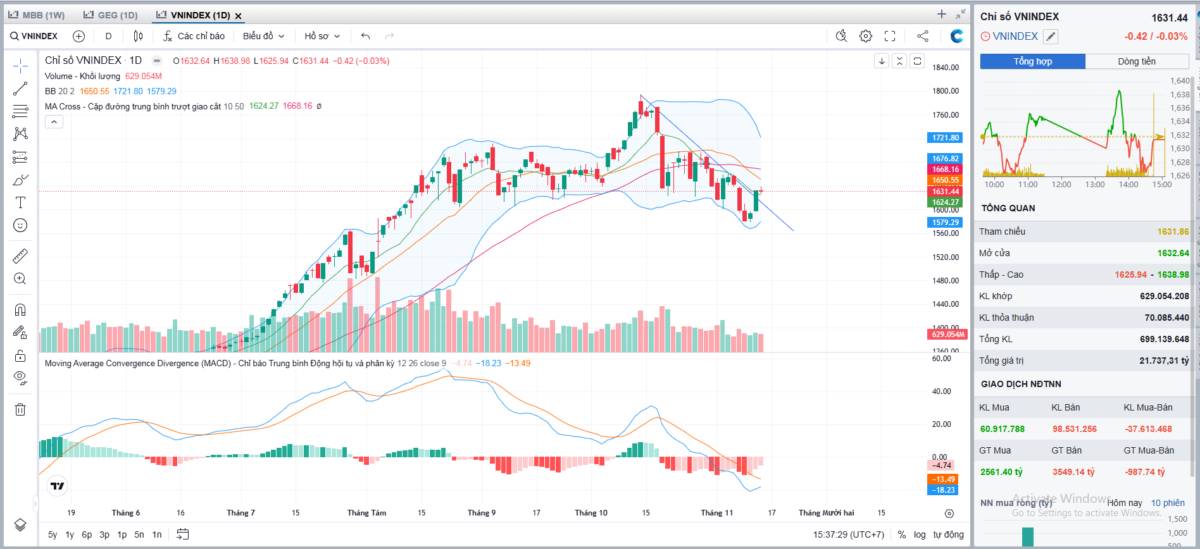Enter fullscreen chart mode
Screen dimensions: 1200x549
click(890, 36)
